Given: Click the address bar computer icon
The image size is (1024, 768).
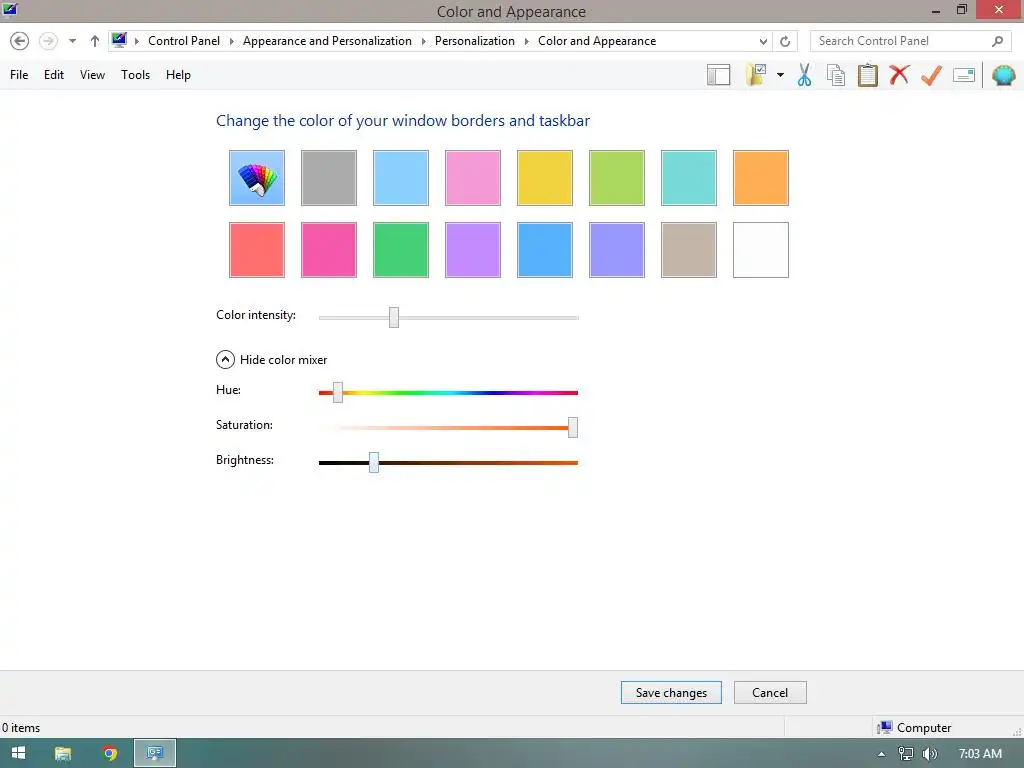Looking at the screenshot, I should 119,40.
